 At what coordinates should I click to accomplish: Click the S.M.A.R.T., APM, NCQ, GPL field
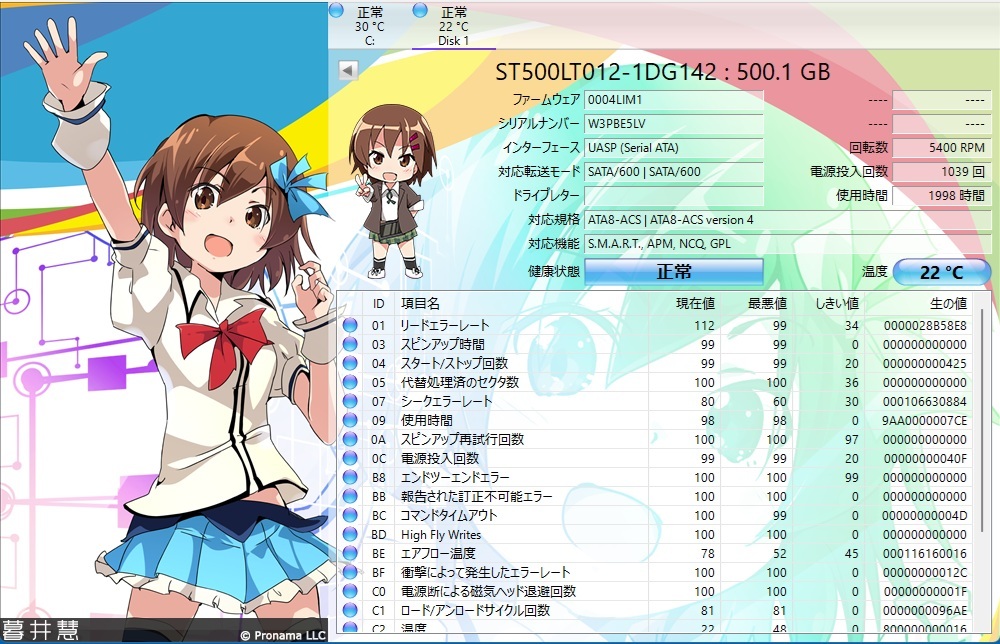tap(787, 244)
